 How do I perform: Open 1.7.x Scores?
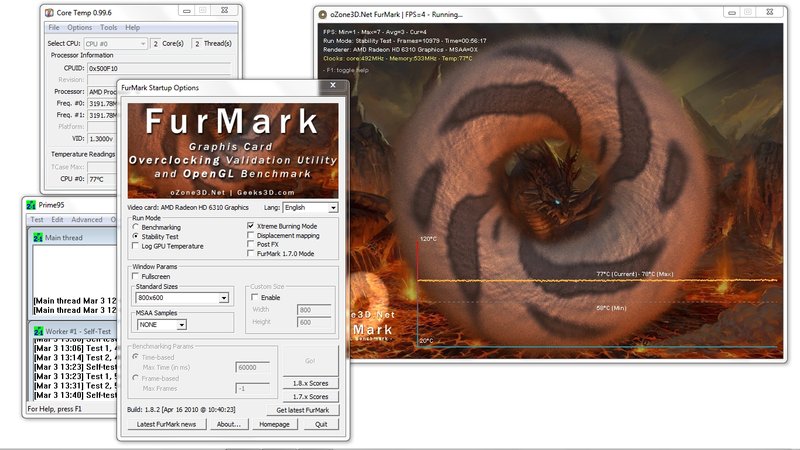click(x=310, y=396)
